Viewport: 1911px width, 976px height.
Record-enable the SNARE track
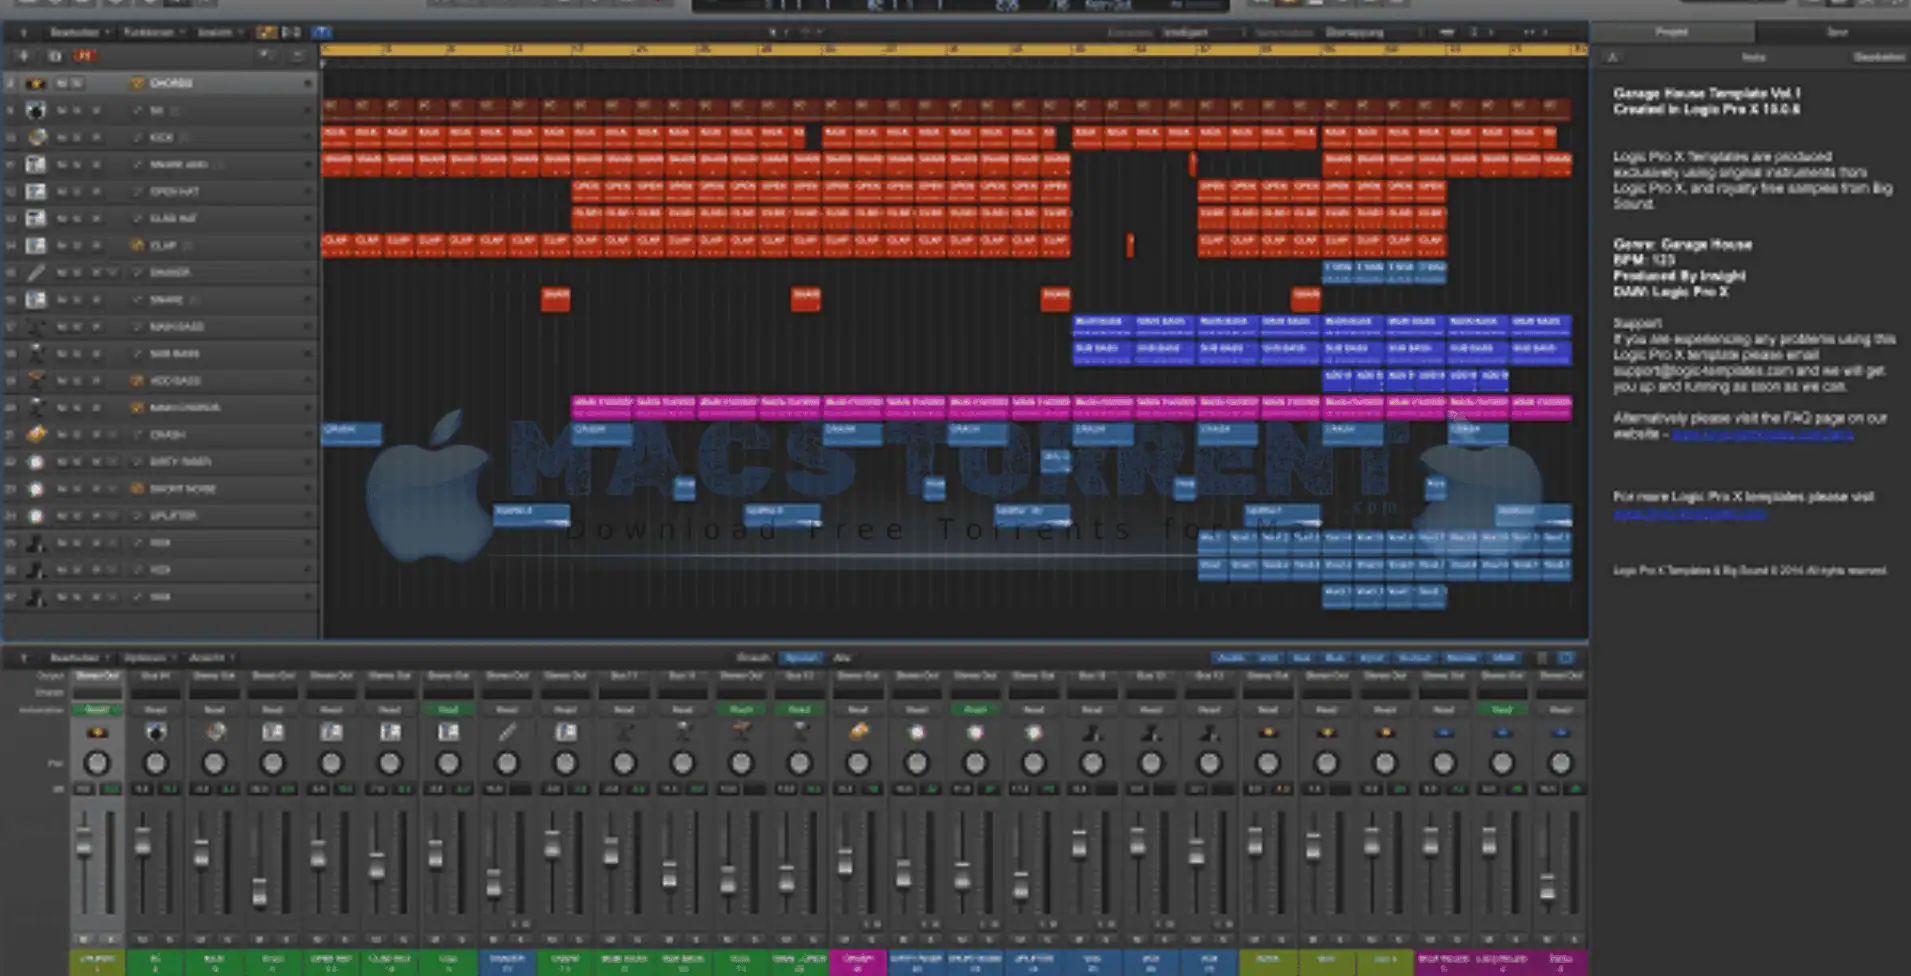(96, 299)
